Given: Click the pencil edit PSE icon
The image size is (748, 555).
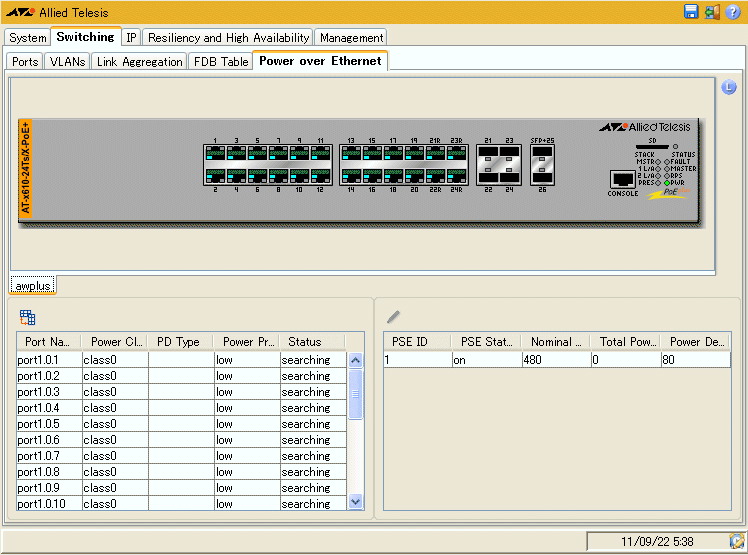Looking at the screenshot, I should pyautogui.click(x=393, y=316).
